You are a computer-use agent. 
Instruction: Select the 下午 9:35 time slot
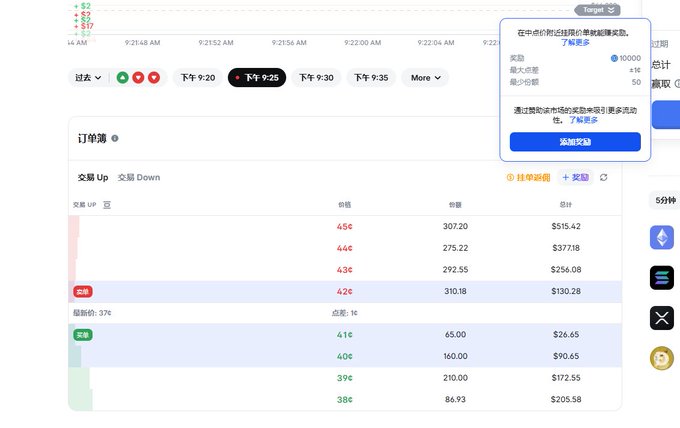pyautogui.click(x=371, y=78)
